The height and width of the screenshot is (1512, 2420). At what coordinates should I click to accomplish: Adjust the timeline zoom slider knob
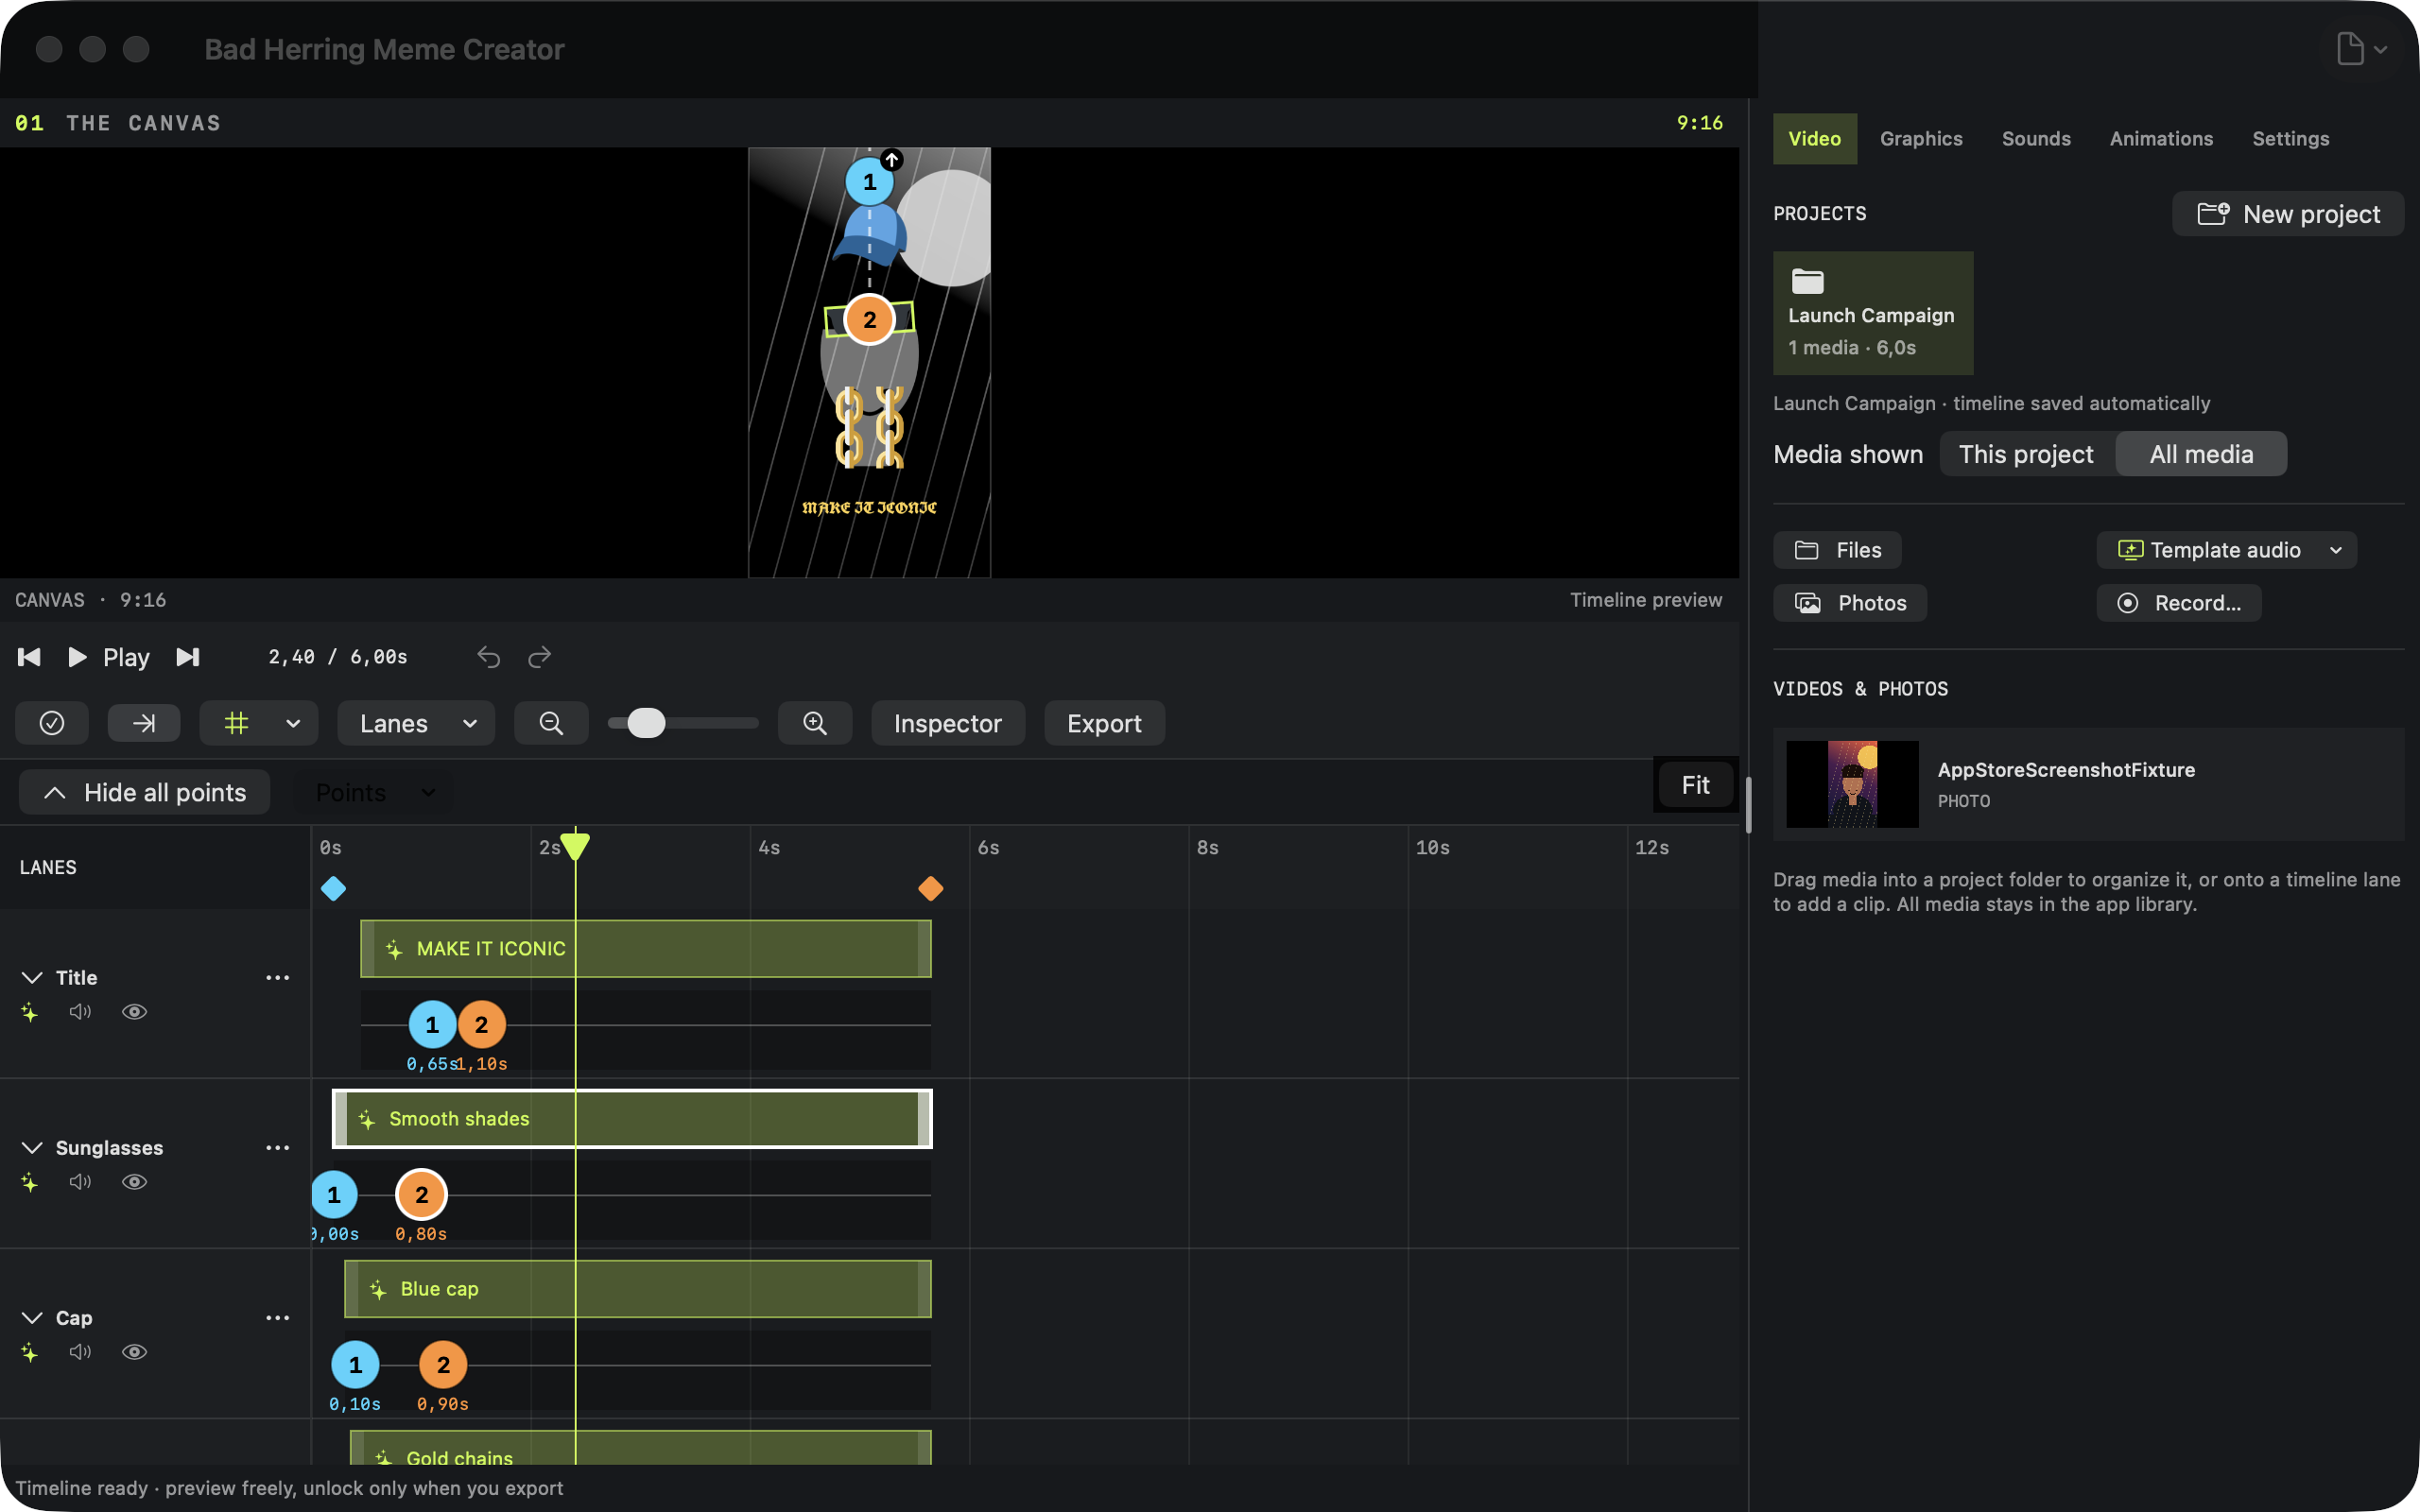point(646,723)
